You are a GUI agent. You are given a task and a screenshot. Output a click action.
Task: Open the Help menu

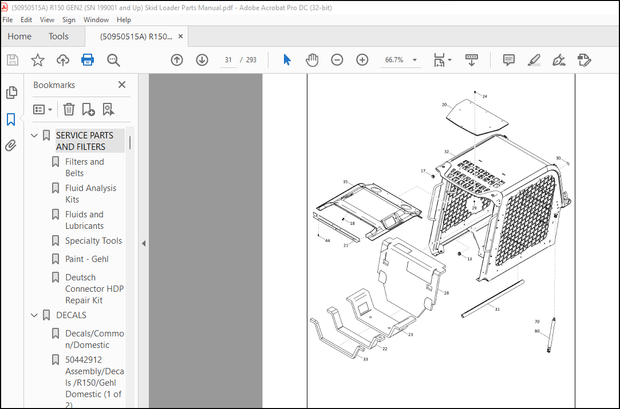tap(124, 19)
